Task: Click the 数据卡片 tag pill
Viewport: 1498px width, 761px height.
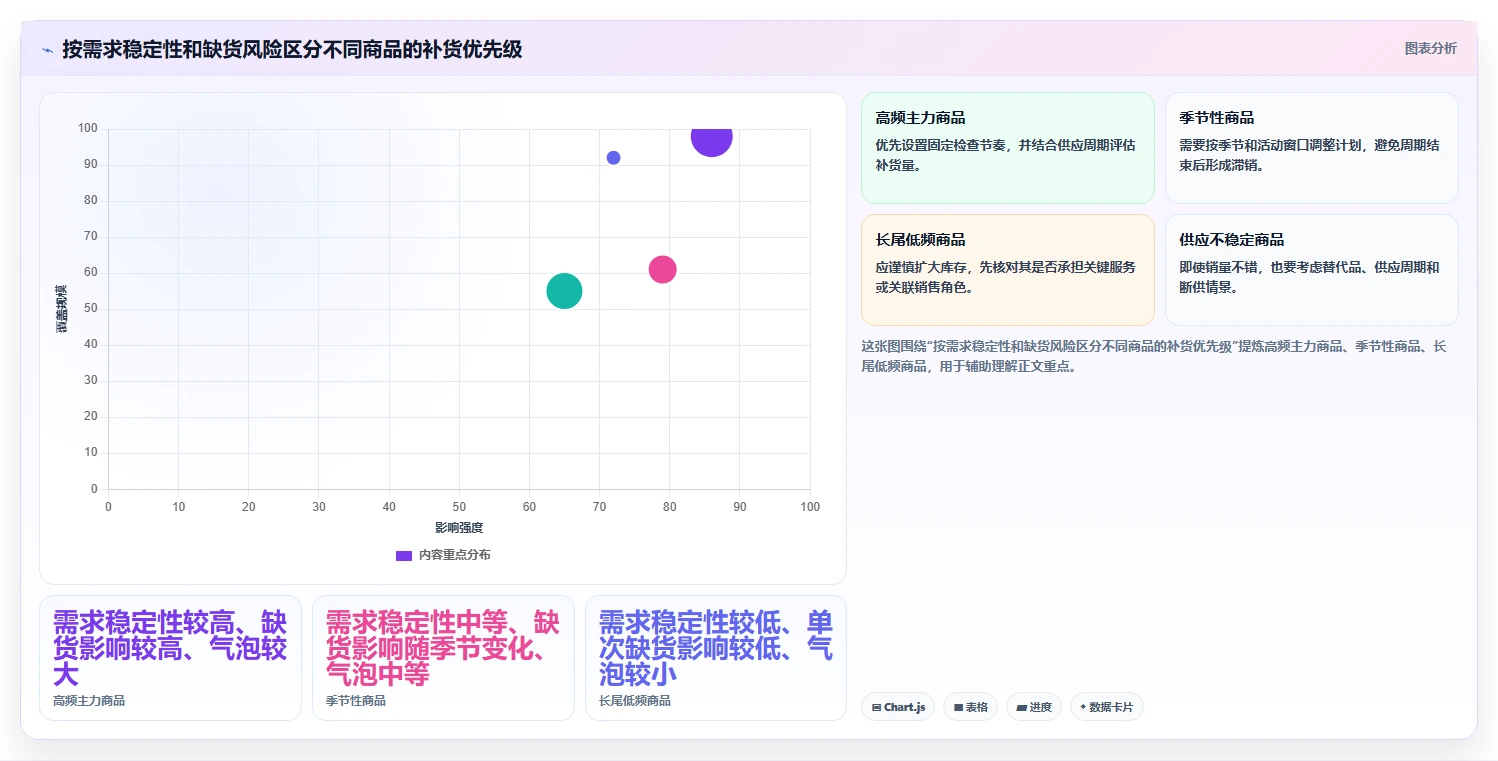Action: click(x=1106, y=707)
